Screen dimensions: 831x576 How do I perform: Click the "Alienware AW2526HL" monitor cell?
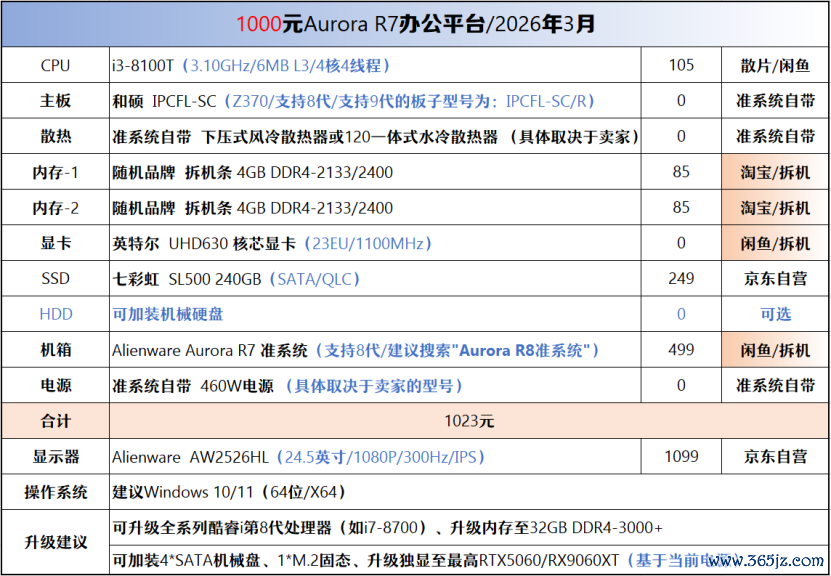click(x=375, y=456)
